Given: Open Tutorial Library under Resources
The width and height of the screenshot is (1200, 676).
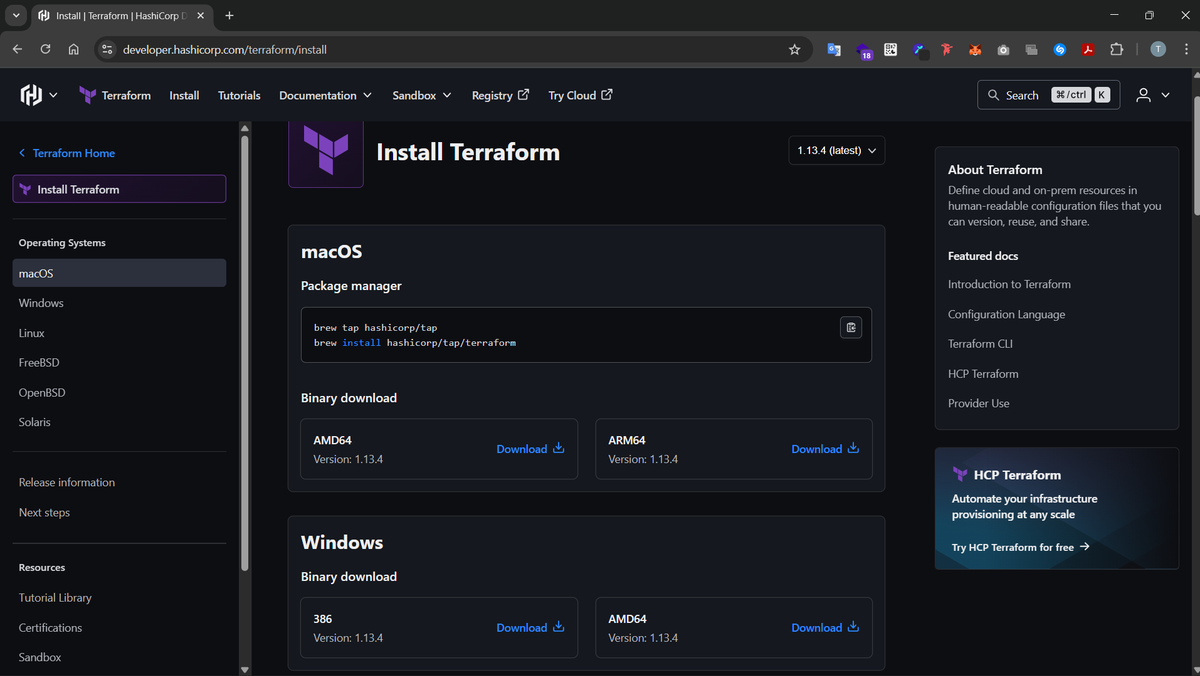Looking at the screenshot, I should (55, 598).
